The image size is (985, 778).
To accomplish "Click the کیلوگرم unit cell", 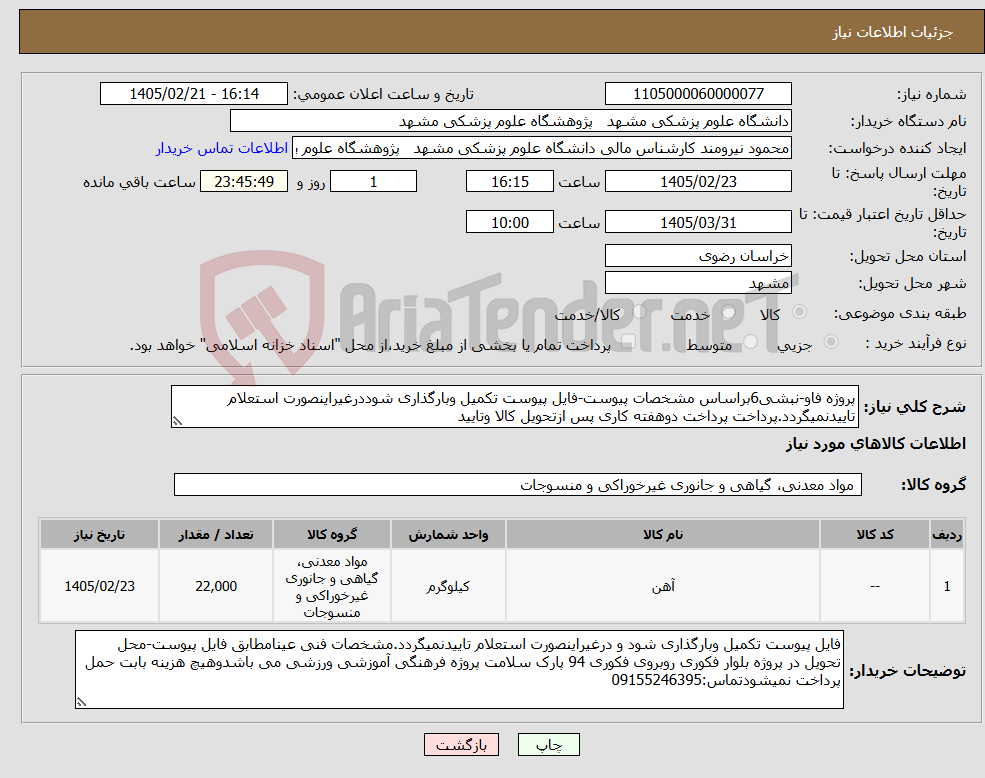I will (448, 586).
